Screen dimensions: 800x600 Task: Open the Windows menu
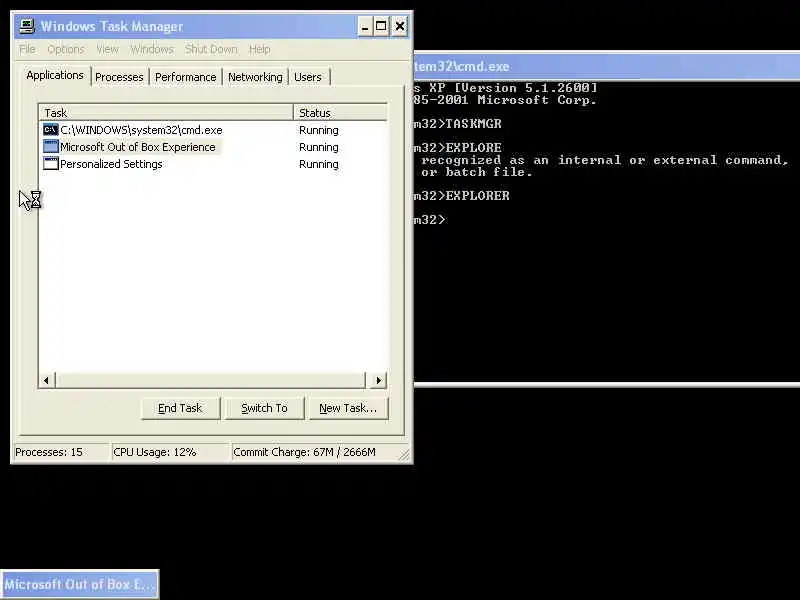(x=152, y=49)
